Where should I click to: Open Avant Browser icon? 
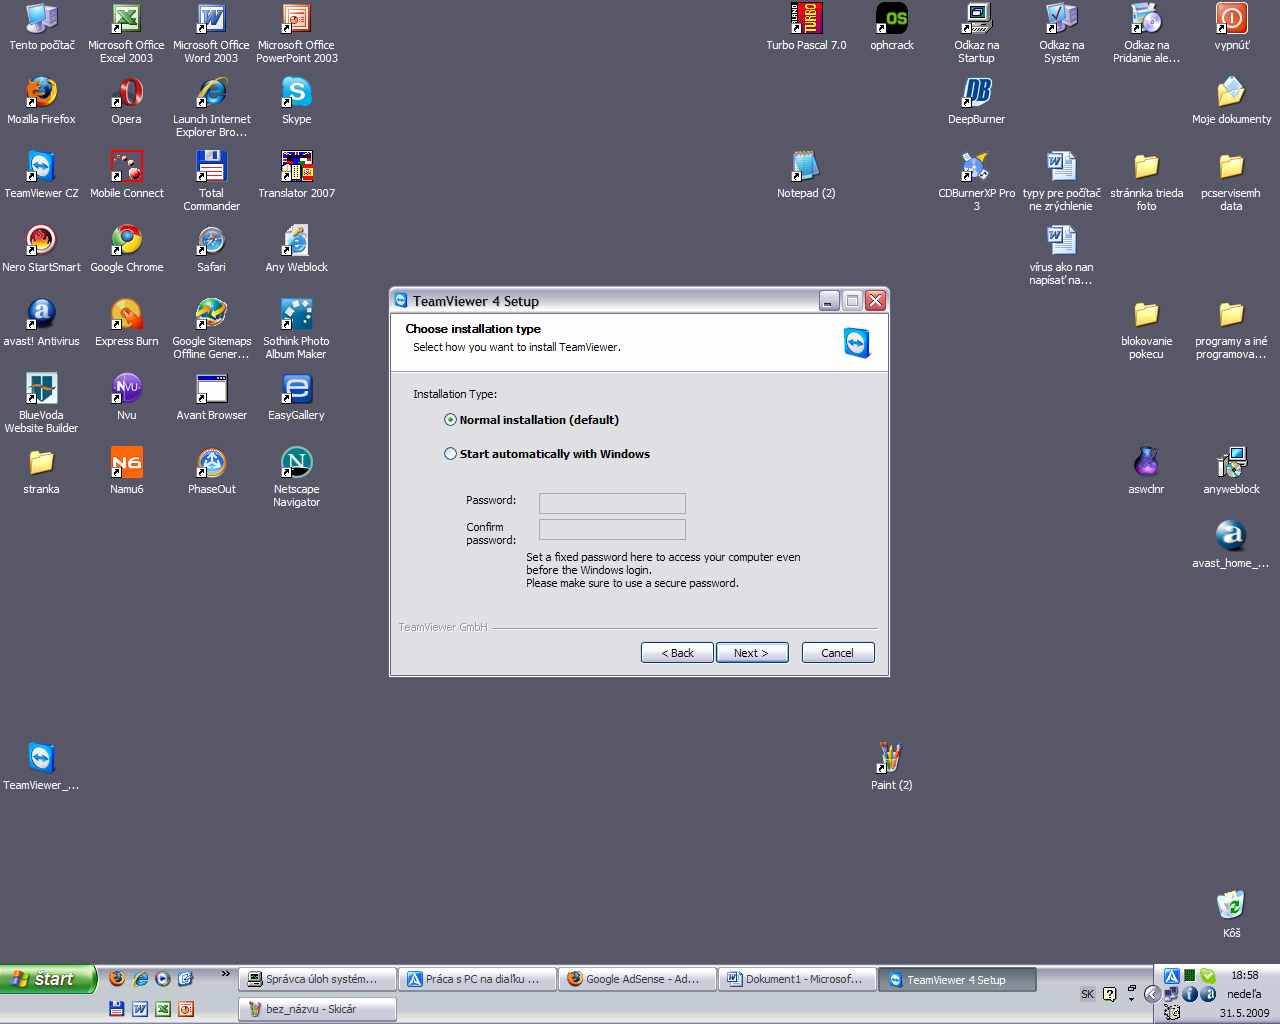[211, 389]
